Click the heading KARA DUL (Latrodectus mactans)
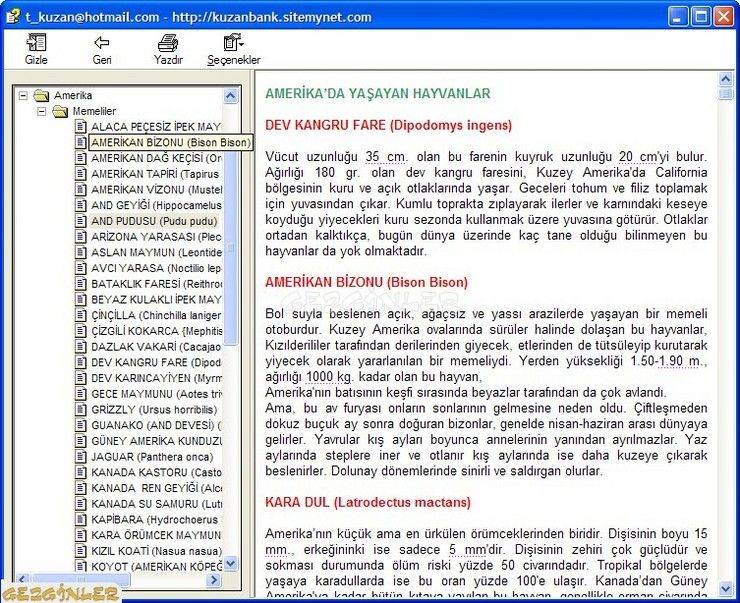Viewport: 740px width, 603px height. [368, 502]
